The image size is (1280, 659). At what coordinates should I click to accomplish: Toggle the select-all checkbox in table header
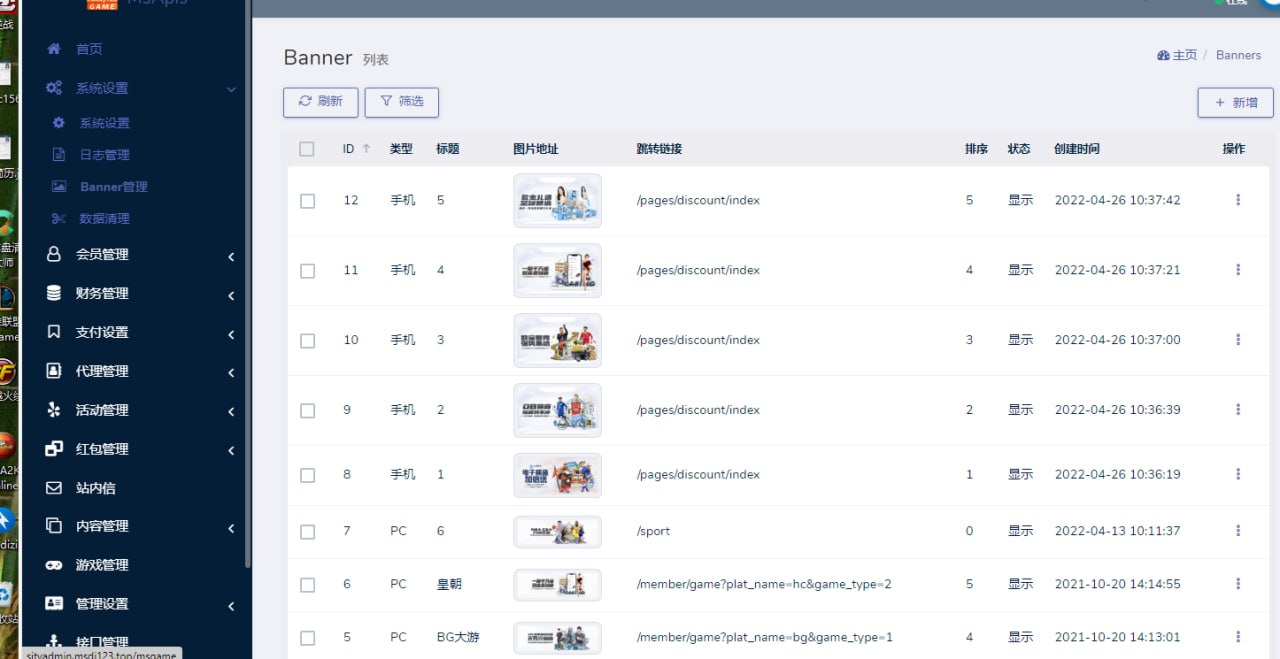point(307,149)
